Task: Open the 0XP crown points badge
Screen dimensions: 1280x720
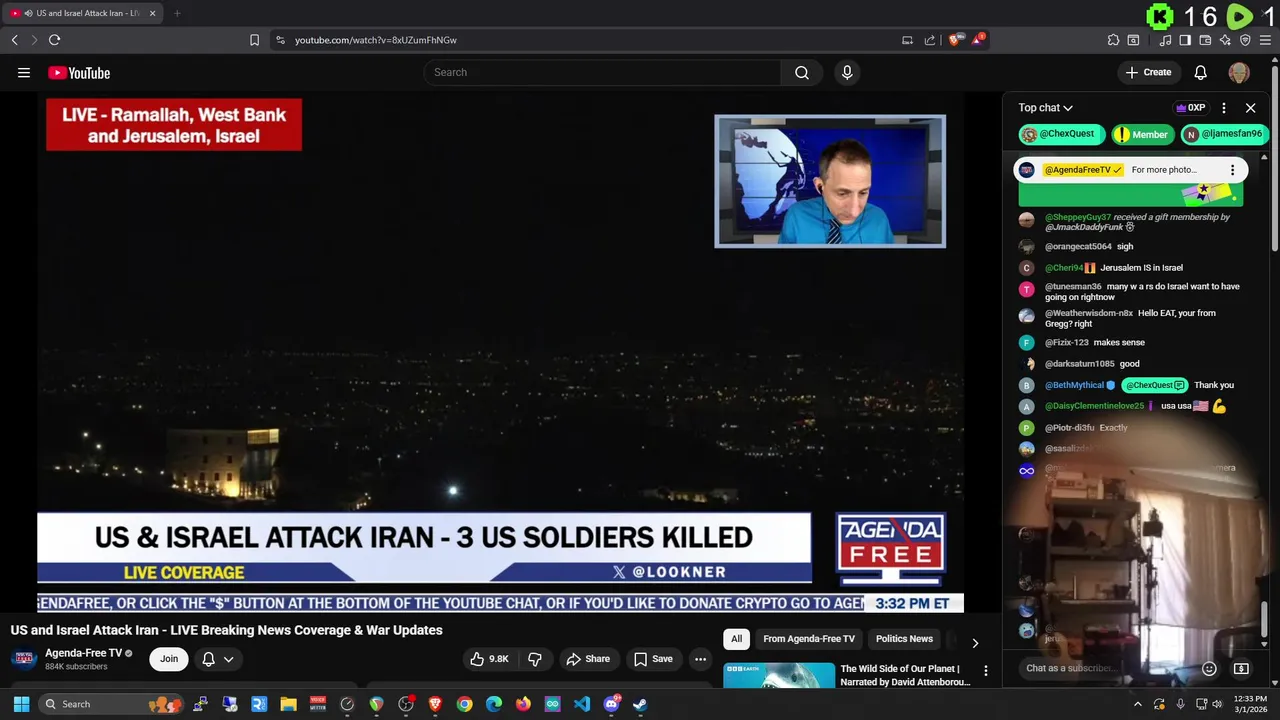Action: [1190, 108]
